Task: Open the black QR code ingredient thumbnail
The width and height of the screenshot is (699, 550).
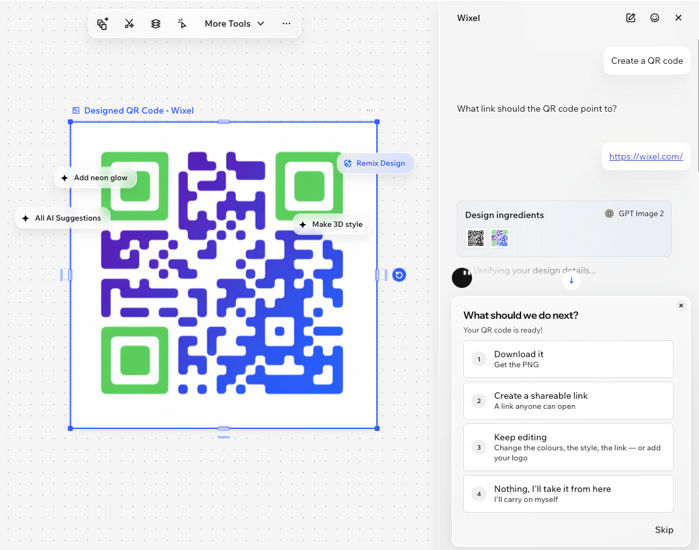Action: pyautogui.click(x=476, y=238)
